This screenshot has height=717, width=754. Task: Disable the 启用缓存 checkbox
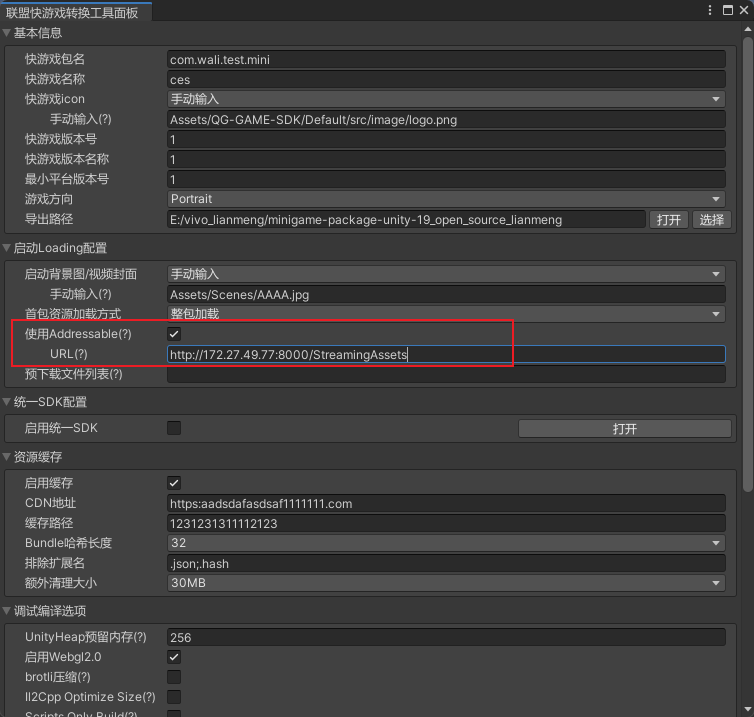pos(174,483)
